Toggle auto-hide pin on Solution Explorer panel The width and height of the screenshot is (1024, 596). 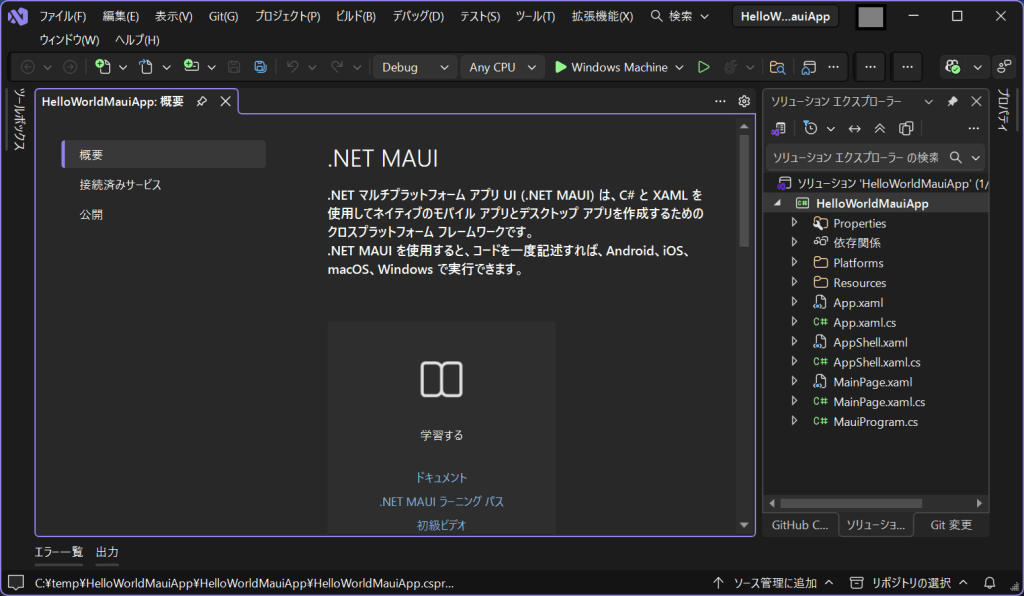pyautogui.click(x=952, y=102)
